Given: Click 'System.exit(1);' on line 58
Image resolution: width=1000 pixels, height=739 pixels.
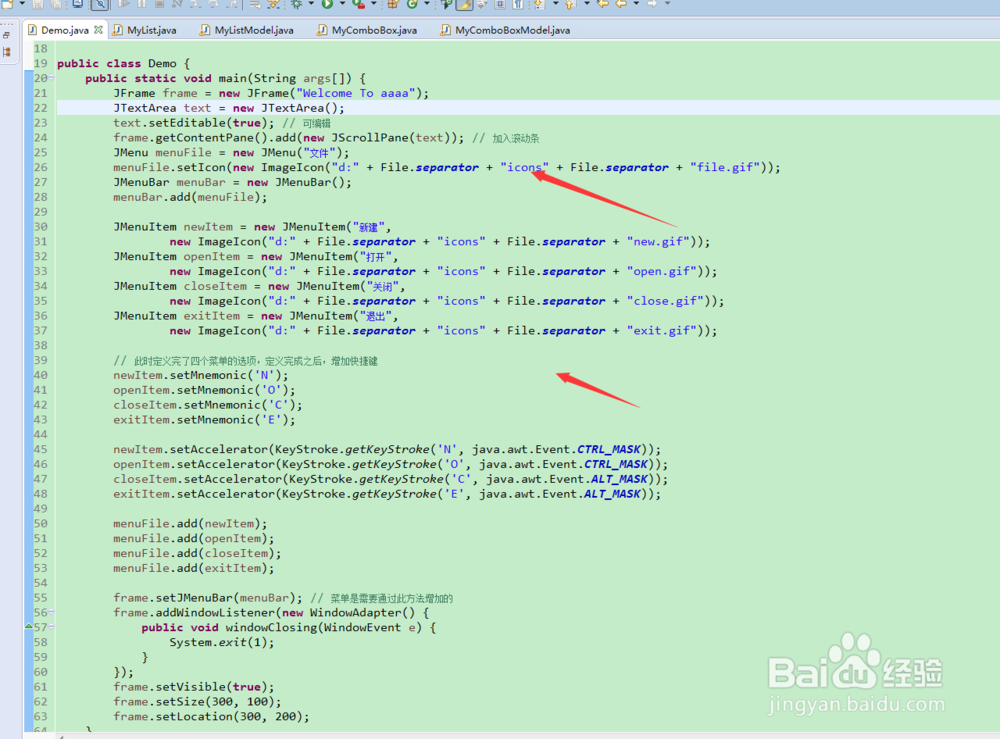Looking at the screenshot, I should click(222, 642).
